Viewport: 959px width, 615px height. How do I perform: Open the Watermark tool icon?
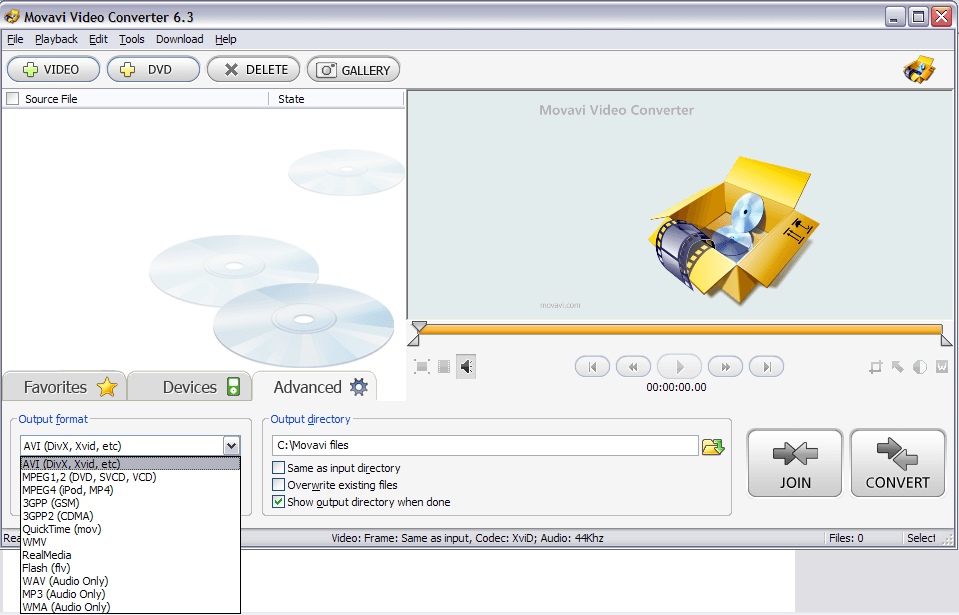[941, 366]
